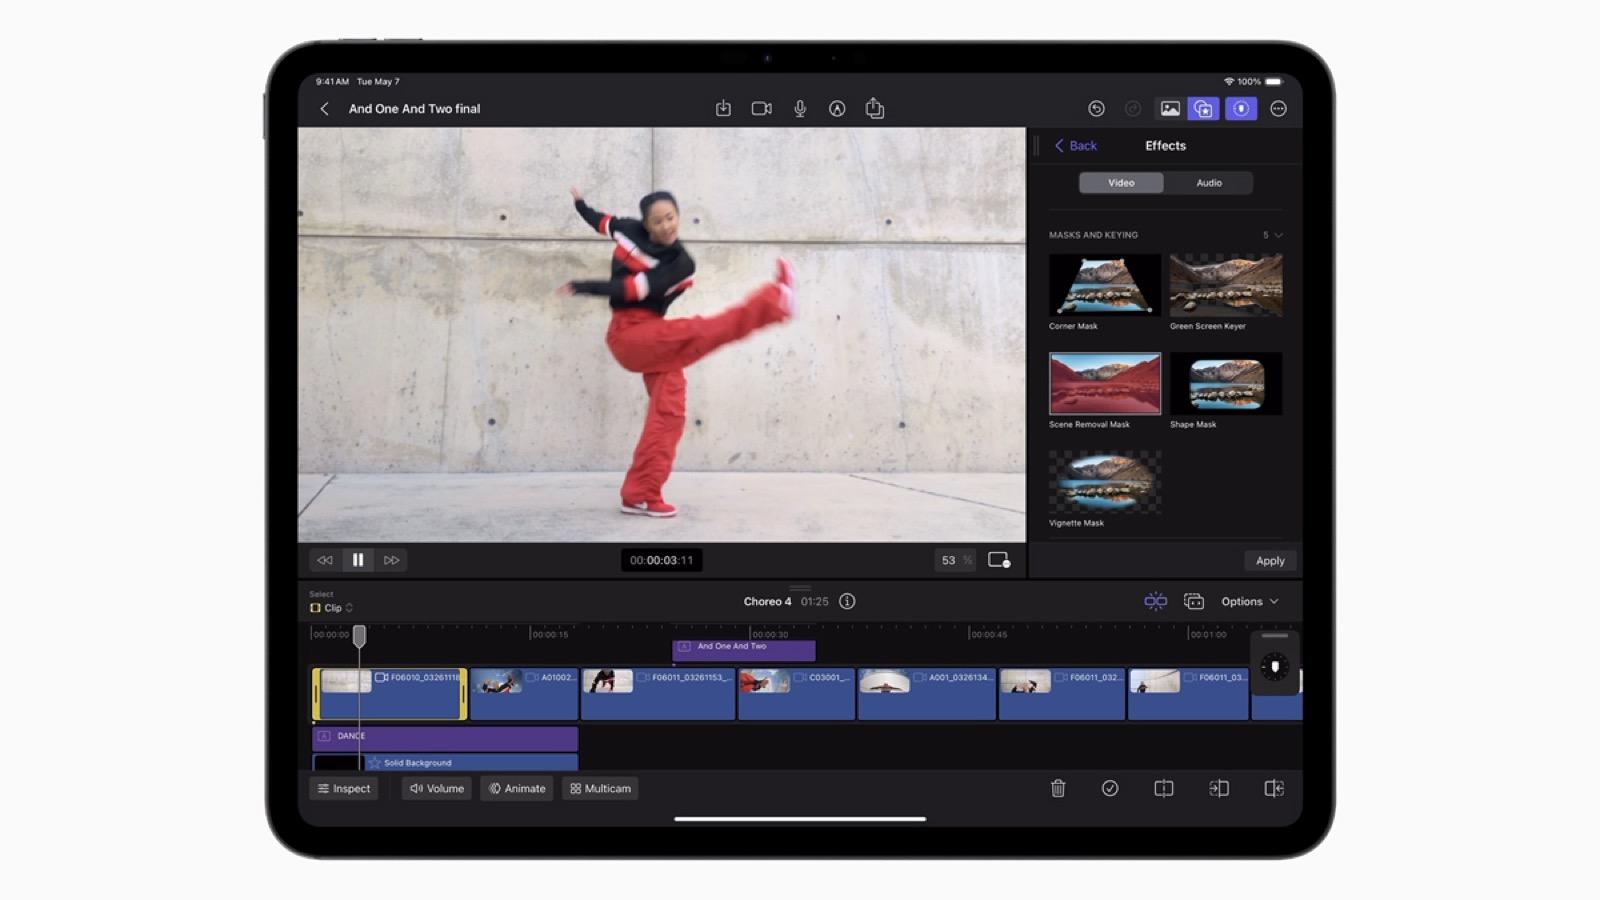Screen dimensions: 1600x900
Task: Trim end to playhead icon
Action: click(1274, 789)
